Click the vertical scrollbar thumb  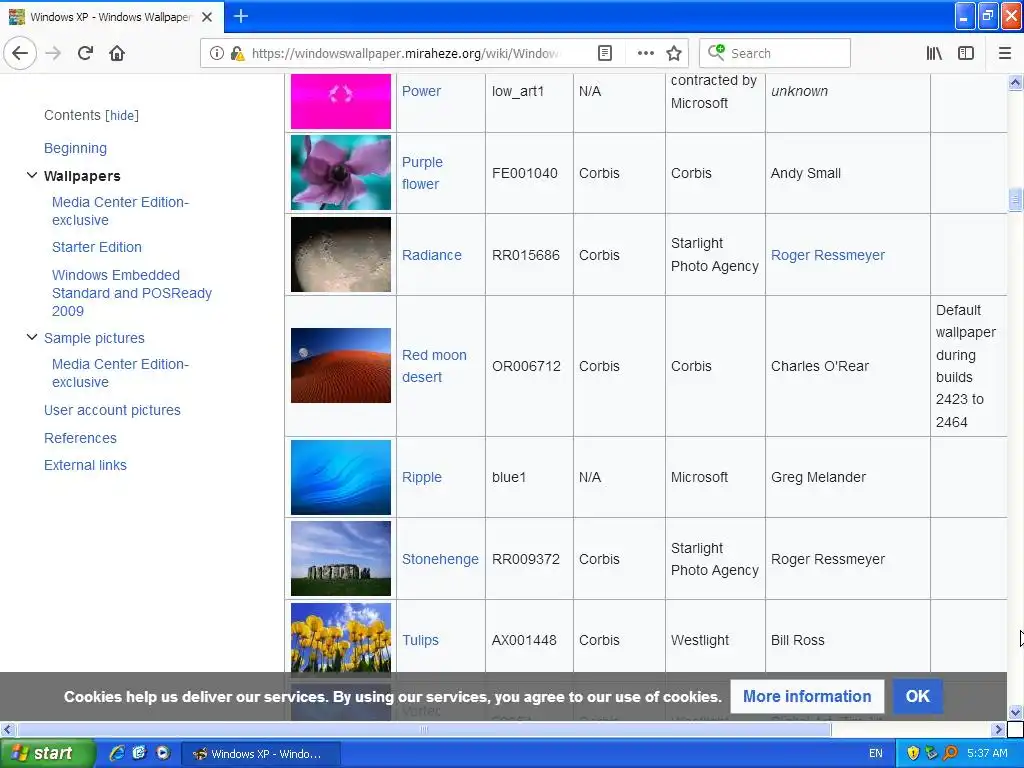tap(1015, 199)
